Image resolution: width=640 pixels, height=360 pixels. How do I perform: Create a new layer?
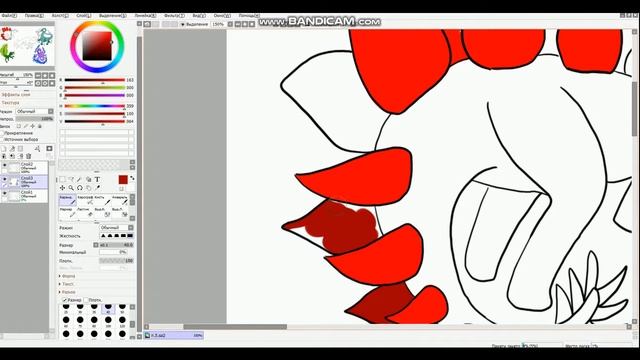click(x=4, y=149)
